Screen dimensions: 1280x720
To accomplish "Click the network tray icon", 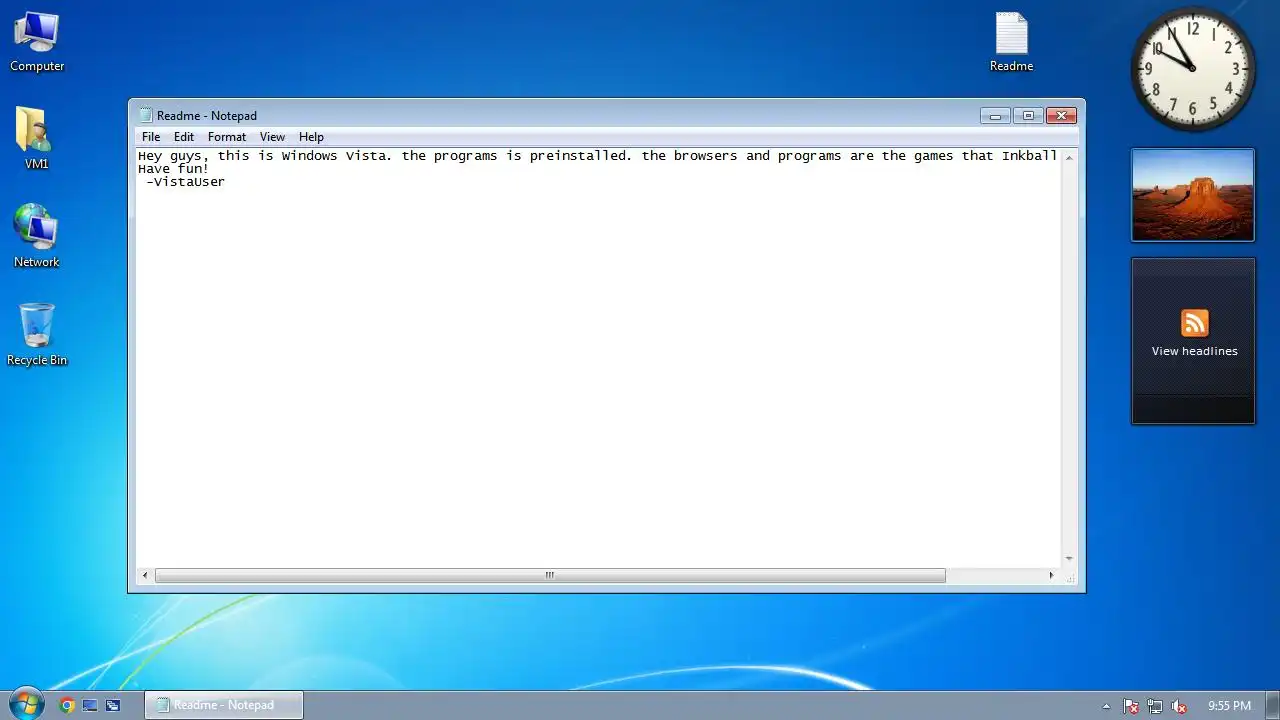I will click(x=1155, y=706).
